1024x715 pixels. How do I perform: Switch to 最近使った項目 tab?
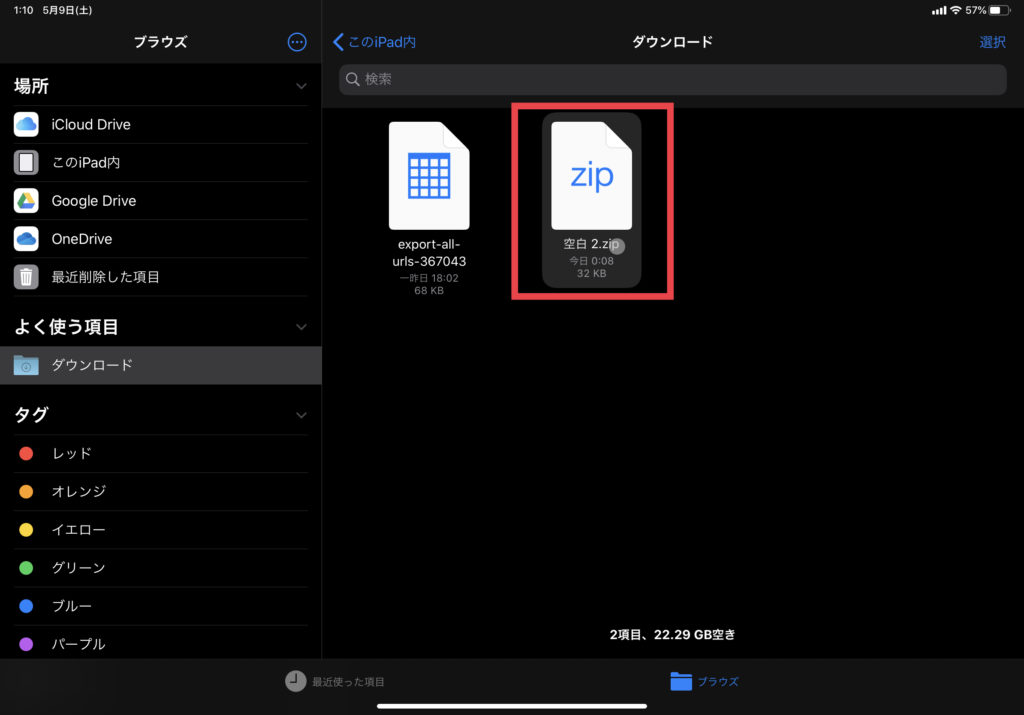335,681
